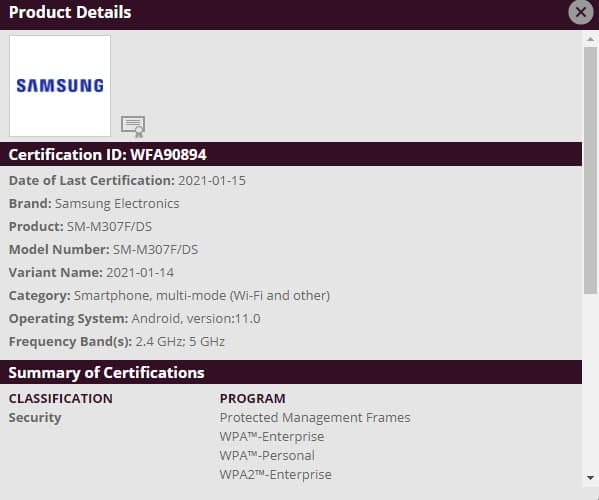The width and height of the screenshot is (599, 500).
Task: Click the empty scrollbar track below thumb
Action: [590, 382]
